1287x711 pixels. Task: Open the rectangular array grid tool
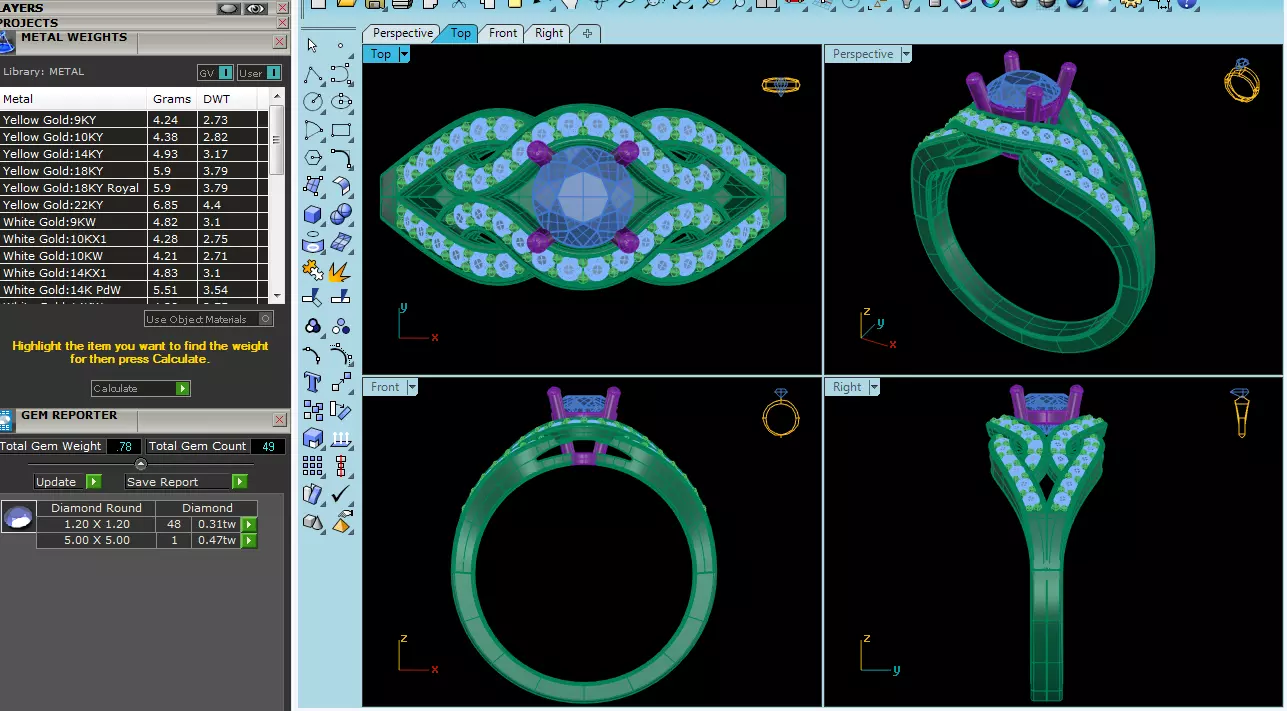point(313,466)
